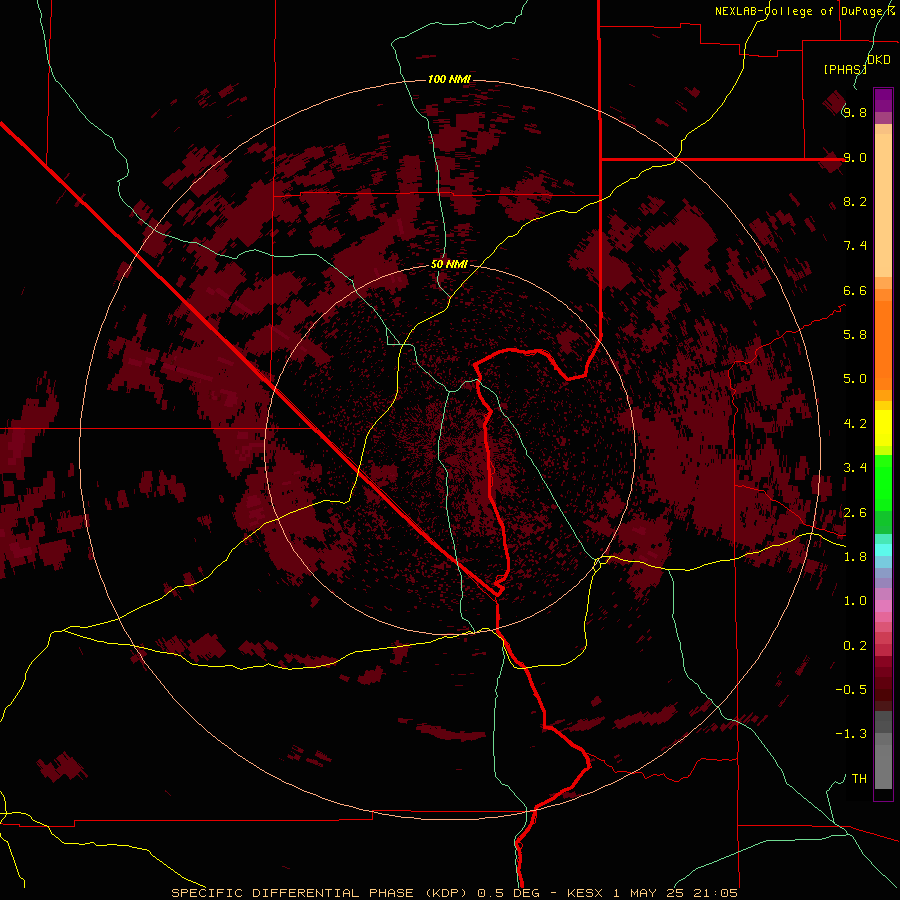Click the [PHAS] legend unit label
The image size is (900, 900).
tap(845, 69)
